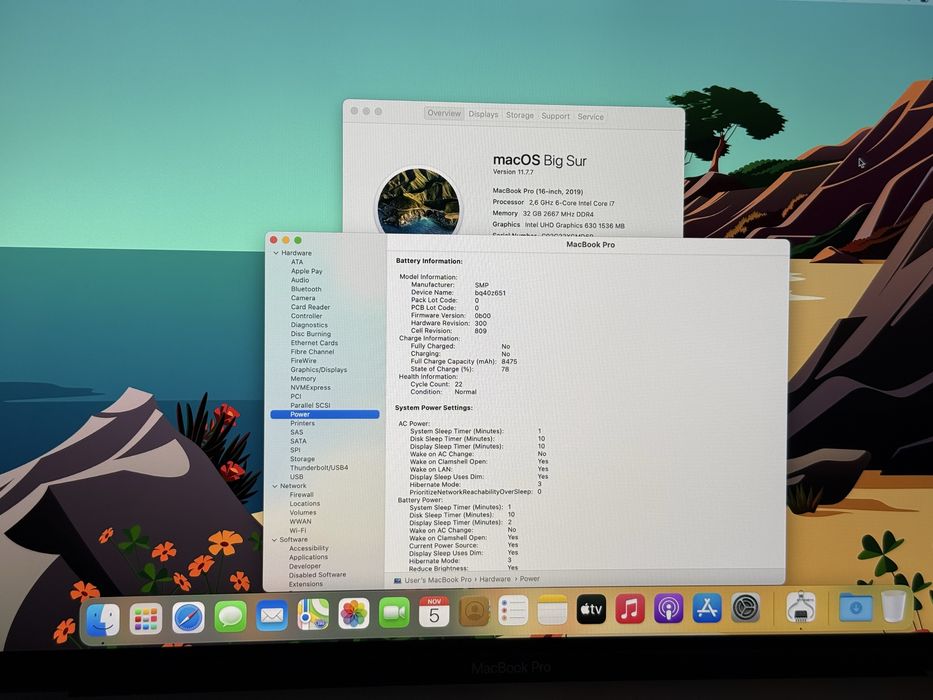Open the Mail app in the Dock
933x700 pixels.
coord(272,615)
